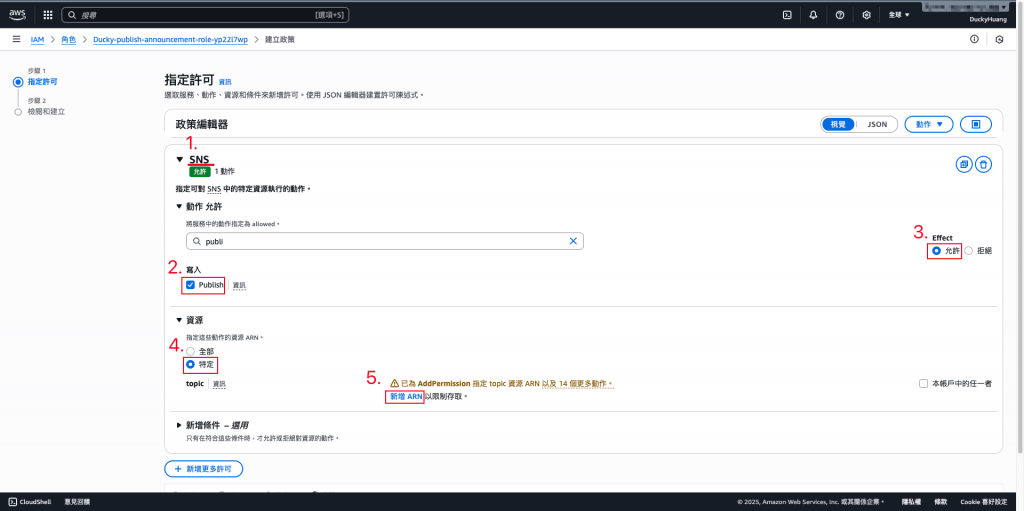Go to IAM breadcrumb link
Viewport: 1024px width, 511px height.
pos(37,40)
